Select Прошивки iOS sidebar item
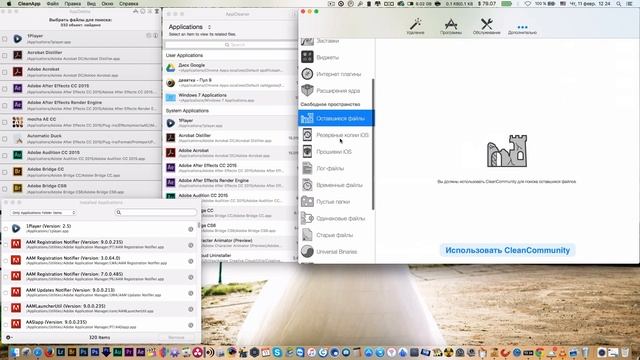 click(x=336, y=152)
